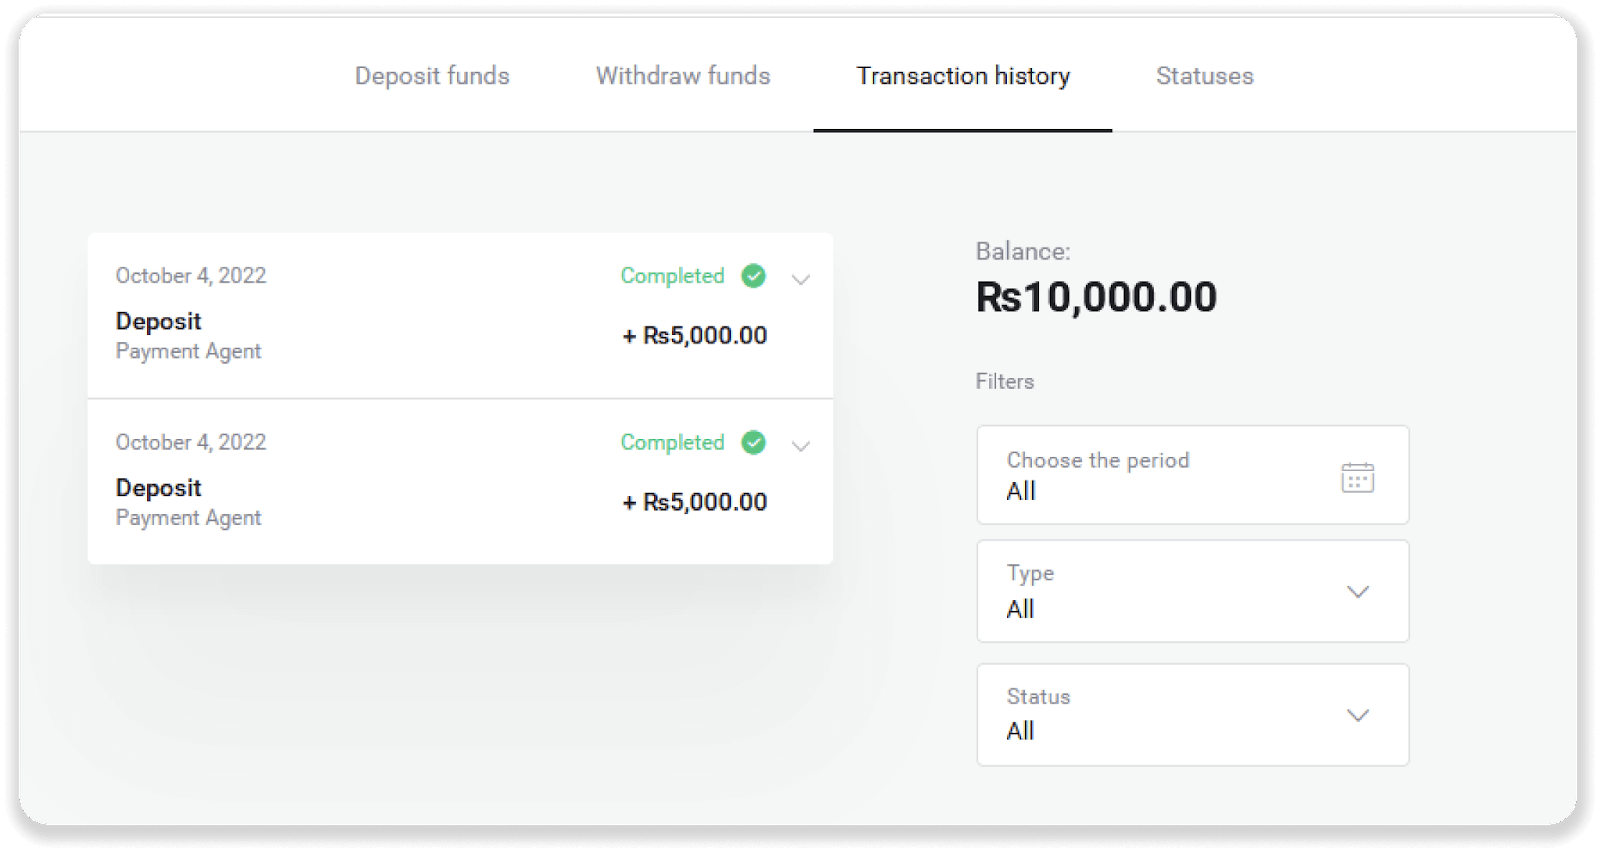Click the first + Rs5,000.00 amount

click(695, 336)
